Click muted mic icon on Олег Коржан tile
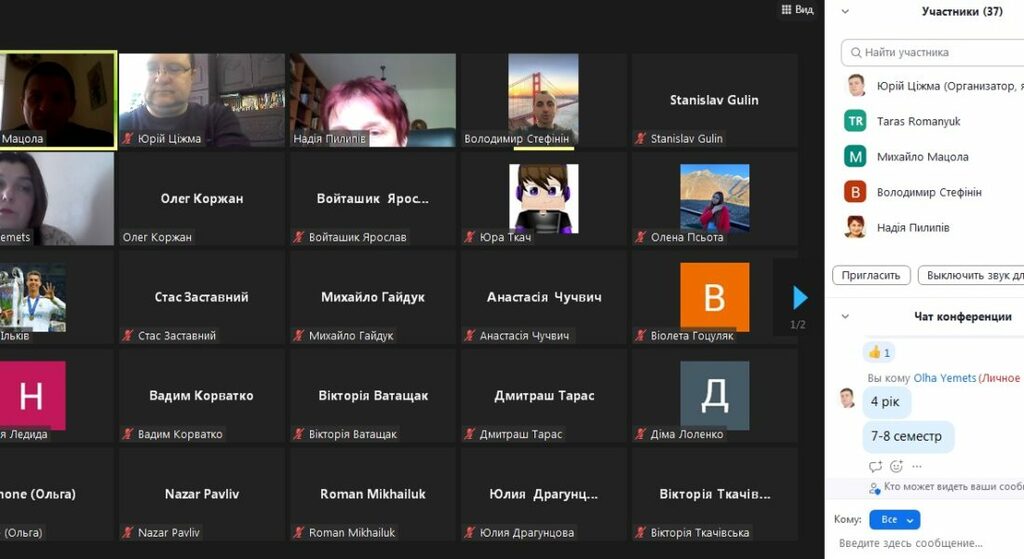Screen dimensions: 1024x559 [128, 237]
